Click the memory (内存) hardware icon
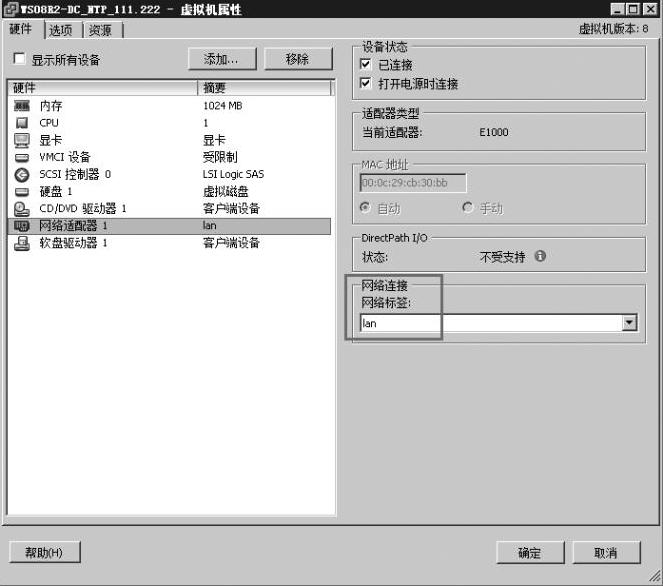This screenshot has height=586, width=663. point(22,106)
